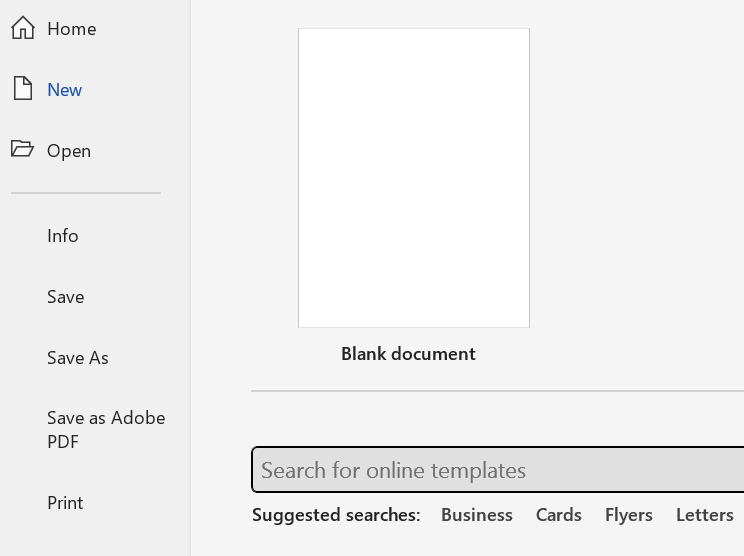Choose the Save As option
744x556 pixels.
click(x=78, y=358)
